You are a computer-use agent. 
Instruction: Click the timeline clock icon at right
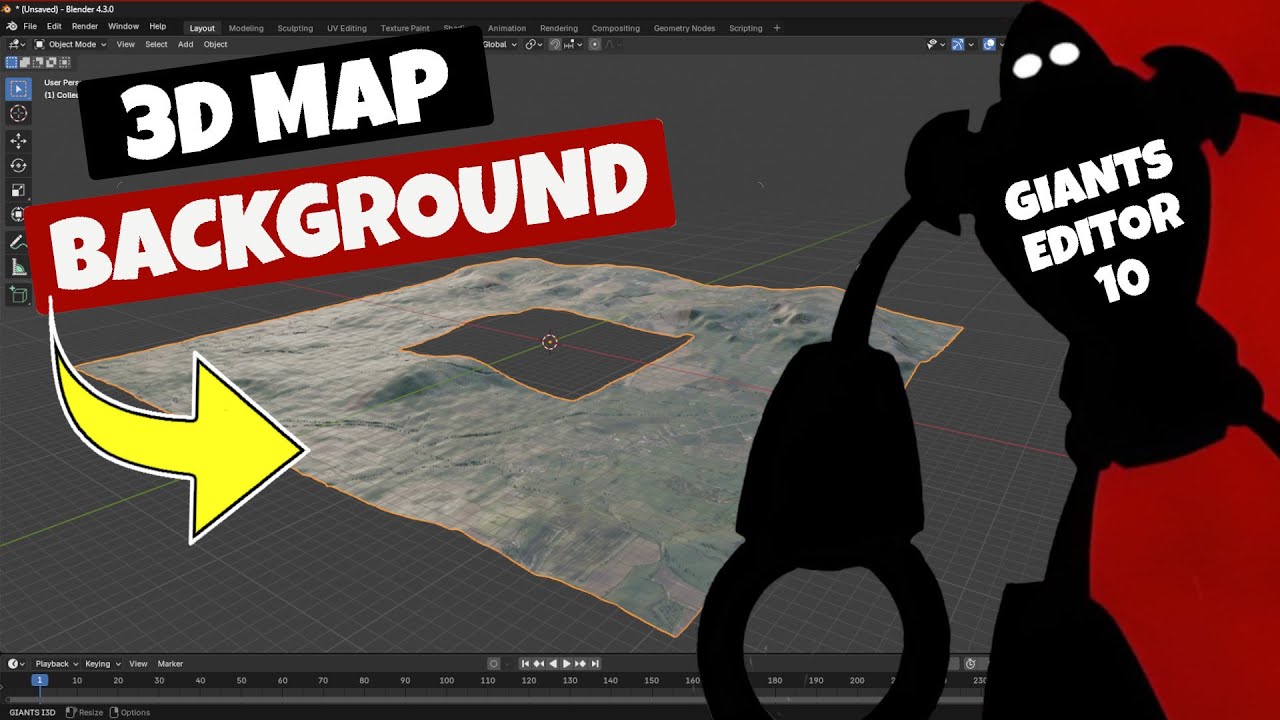[970, 664]
